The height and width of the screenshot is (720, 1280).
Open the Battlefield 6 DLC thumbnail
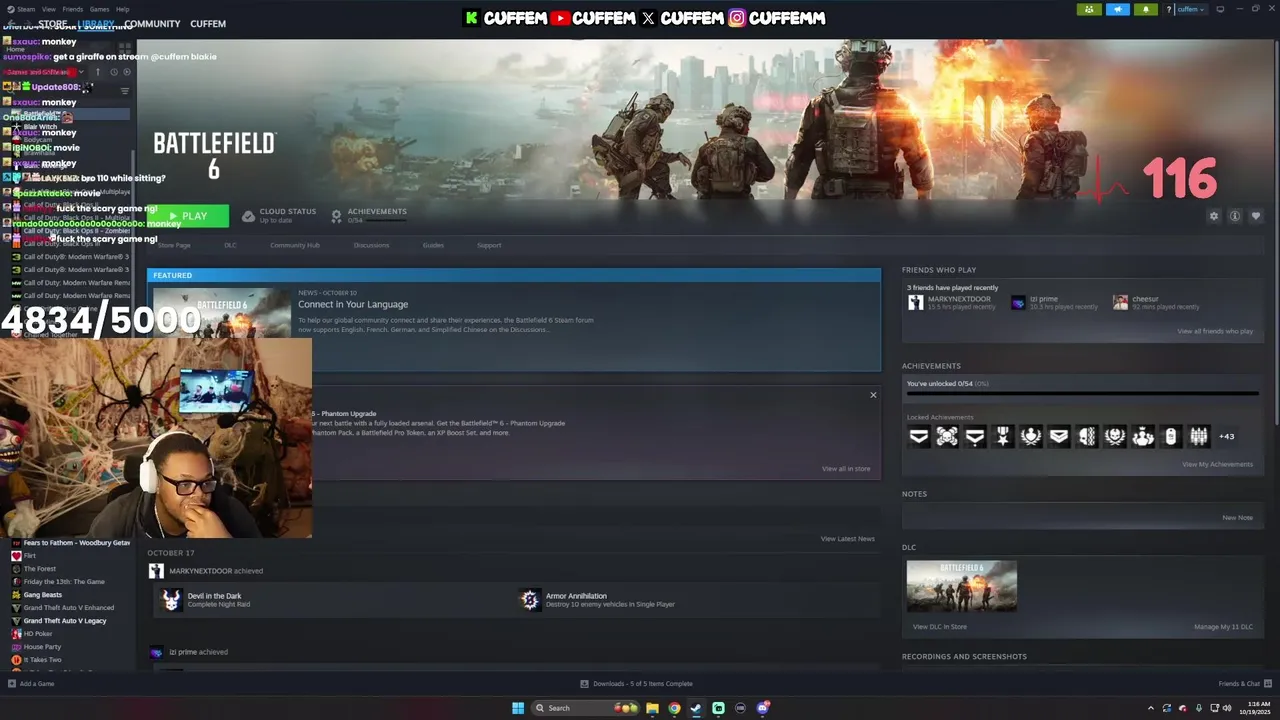pyautogui.click(x=962, y=586)
